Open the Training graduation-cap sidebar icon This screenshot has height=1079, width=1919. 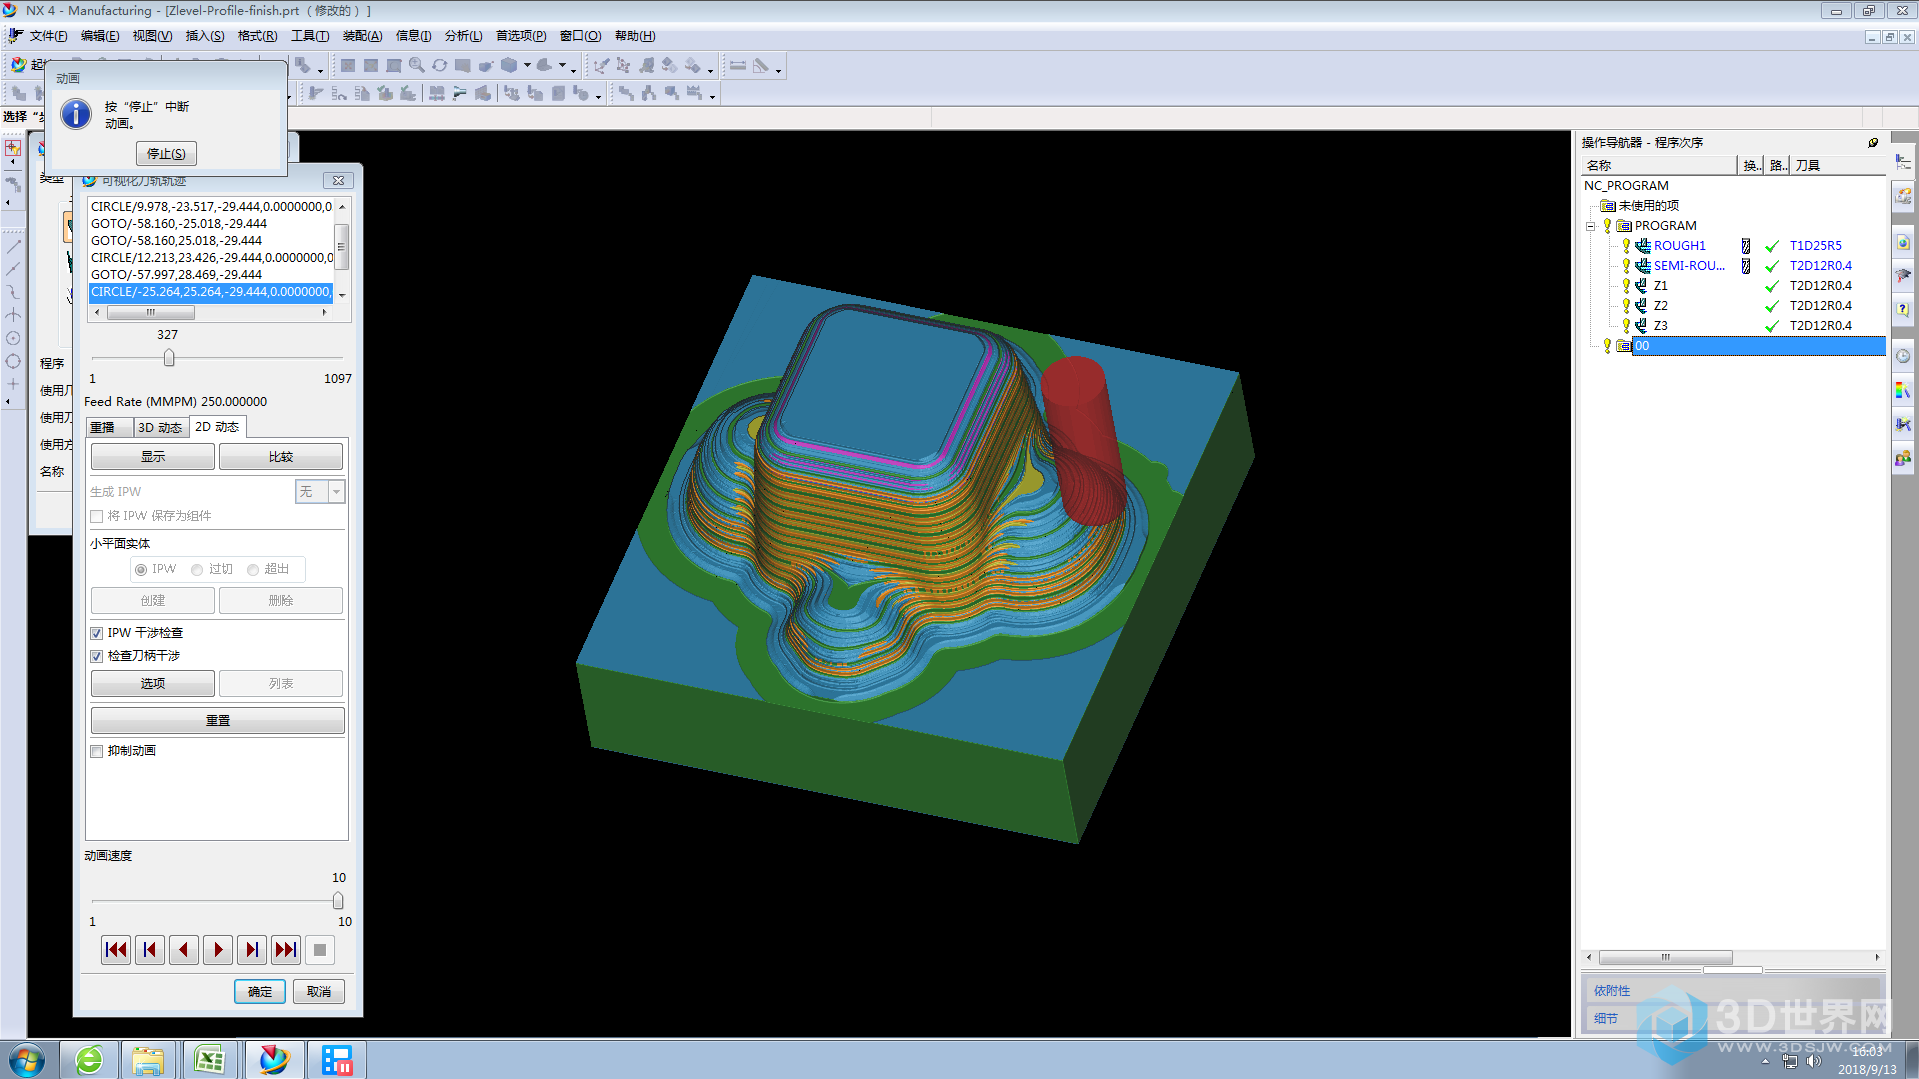(x=1903, y=276)
